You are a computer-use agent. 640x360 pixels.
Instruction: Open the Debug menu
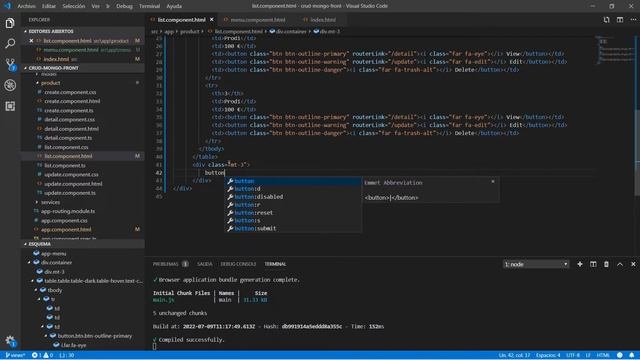tap(124, 6)
